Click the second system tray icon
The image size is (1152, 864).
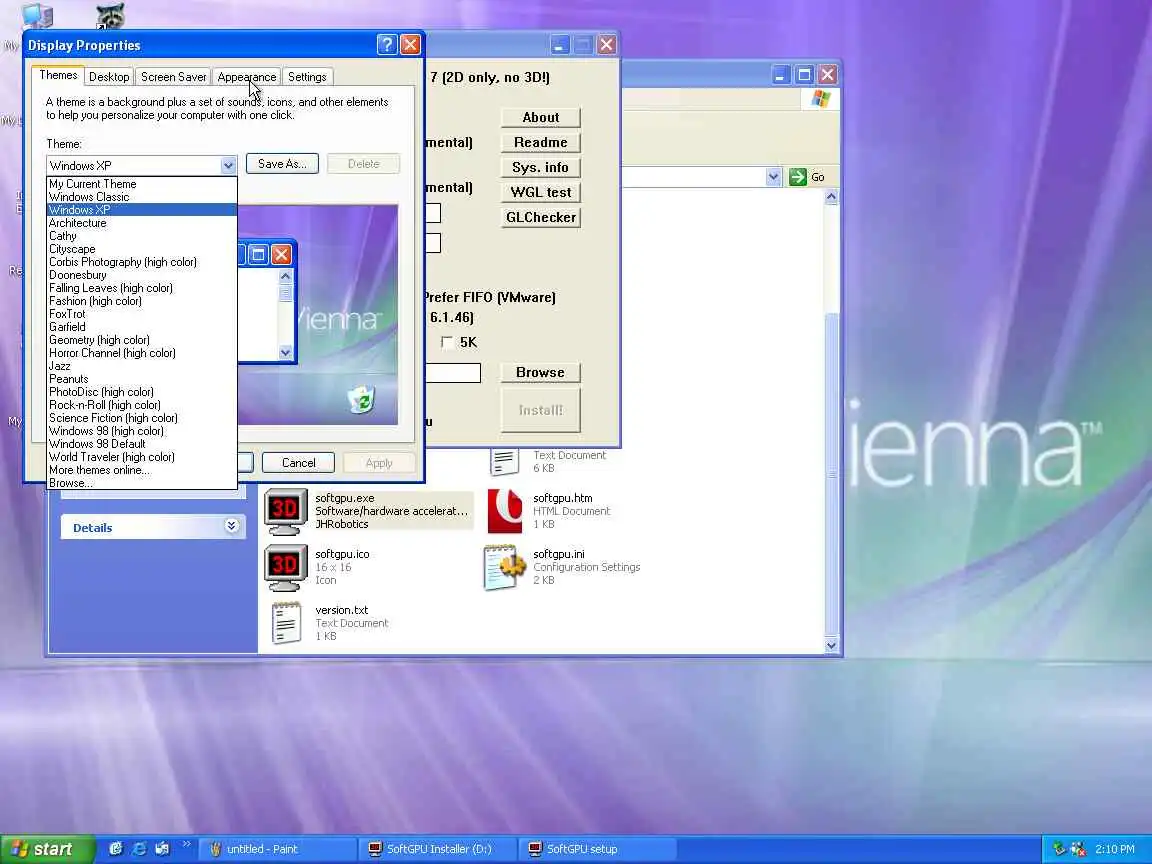point(1078,849)
